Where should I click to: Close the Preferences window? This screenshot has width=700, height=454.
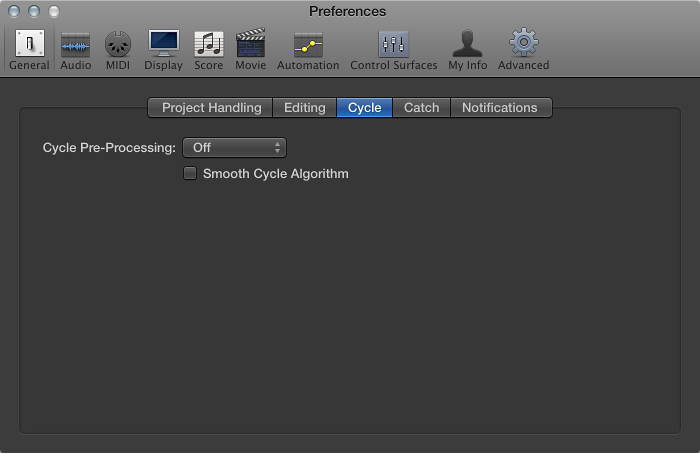tap(14, 11)
